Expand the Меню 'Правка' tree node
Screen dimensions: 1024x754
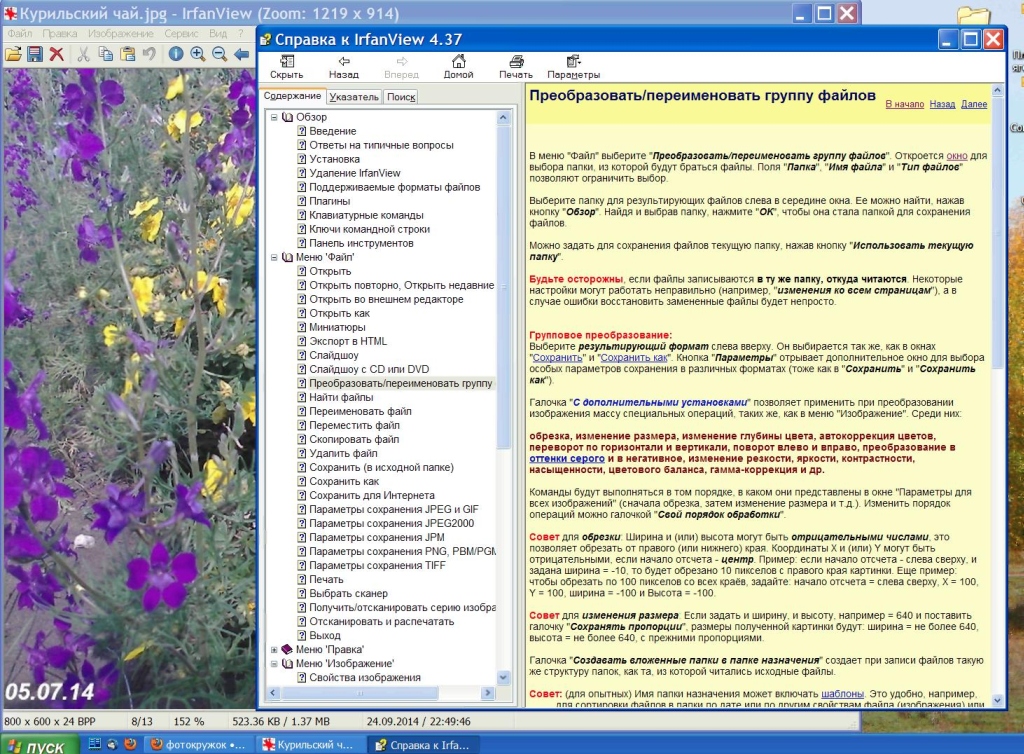(x=274, y=650)
